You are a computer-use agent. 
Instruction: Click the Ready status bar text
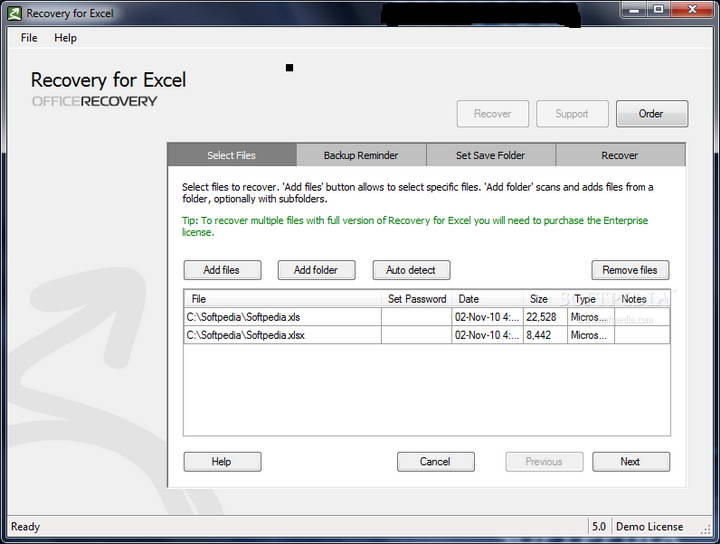(25, 527)
